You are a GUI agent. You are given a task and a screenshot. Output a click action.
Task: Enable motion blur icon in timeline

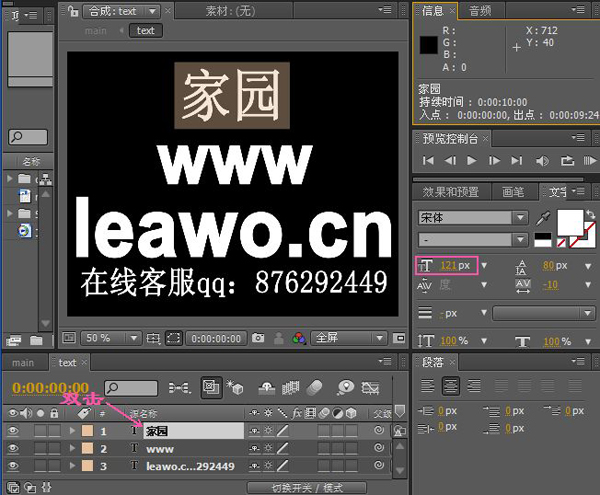(315, 388)
